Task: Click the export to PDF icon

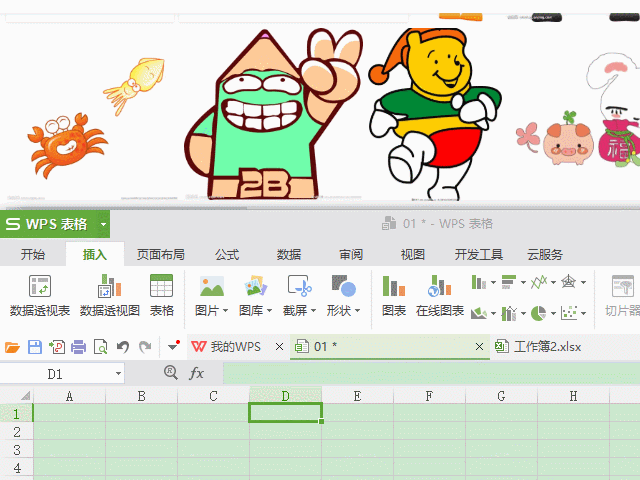Action: (57, 347)
